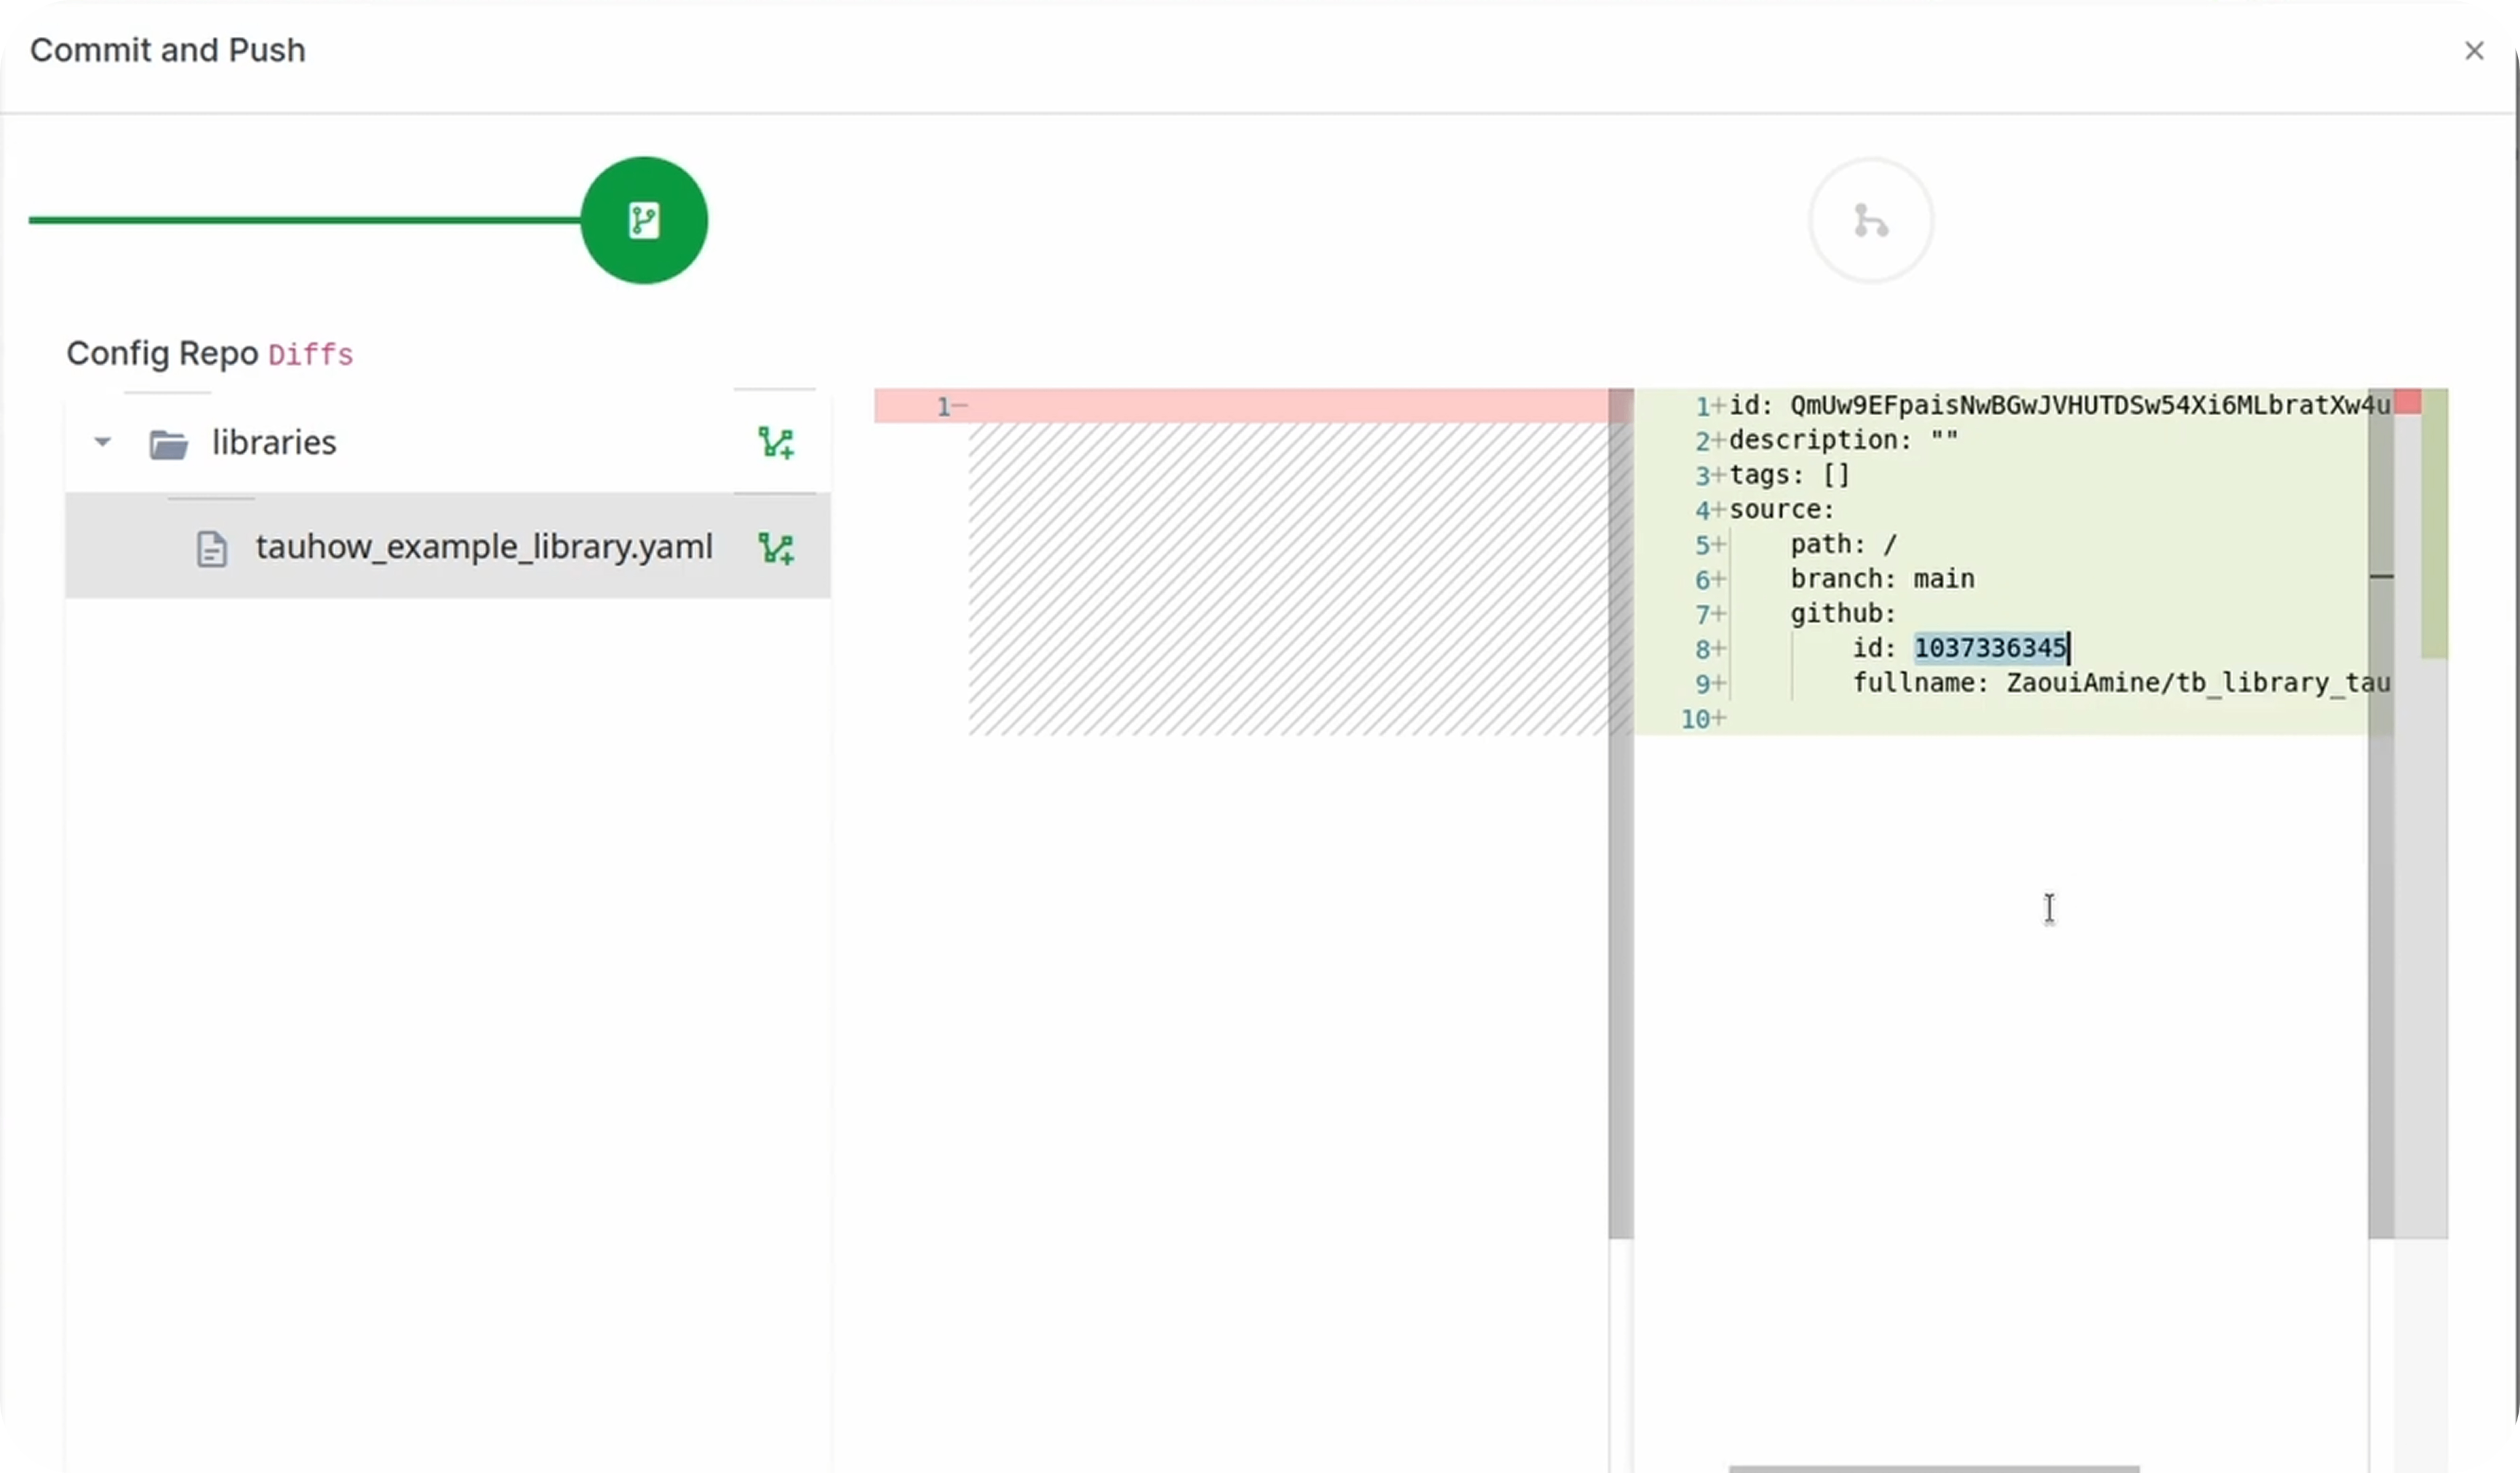Click the yaml file document icon

point(211,549)
